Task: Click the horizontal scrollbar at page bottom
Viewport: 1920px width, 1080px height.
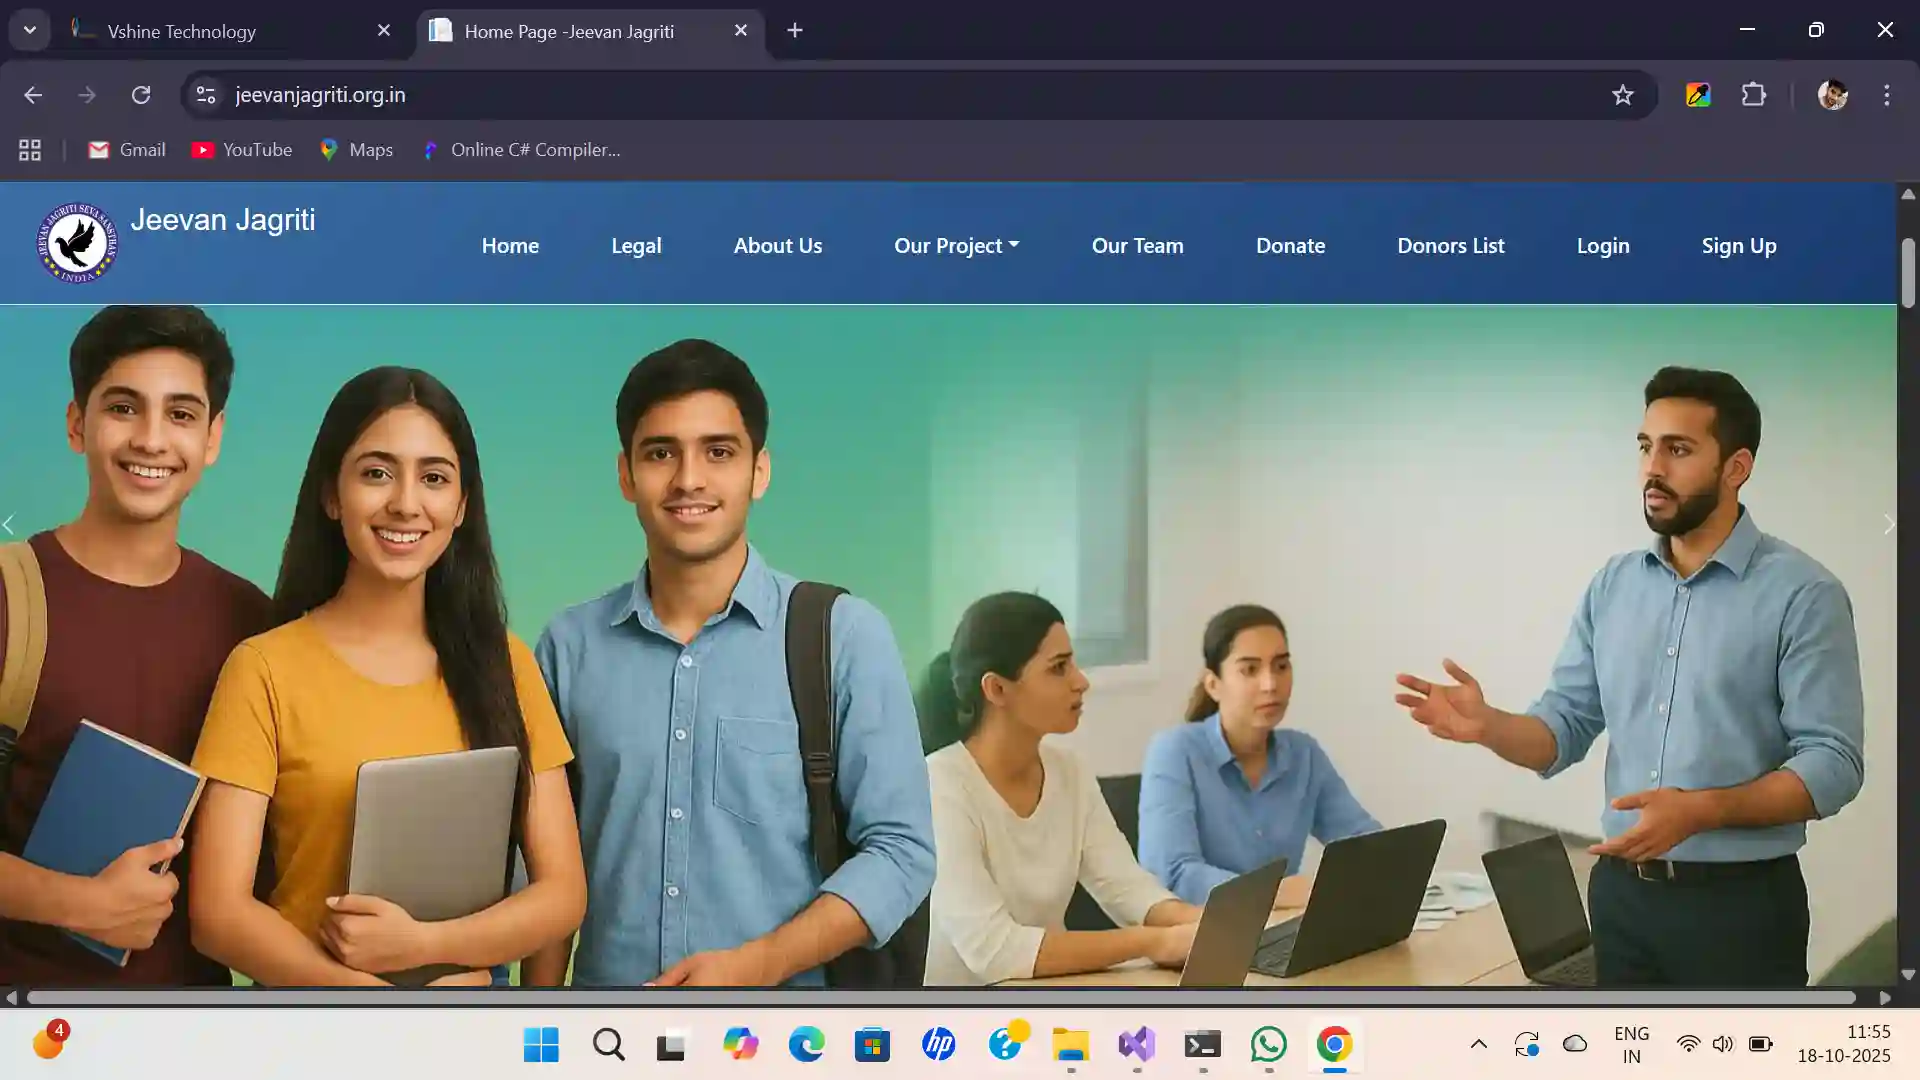Action: pos(940,998)
